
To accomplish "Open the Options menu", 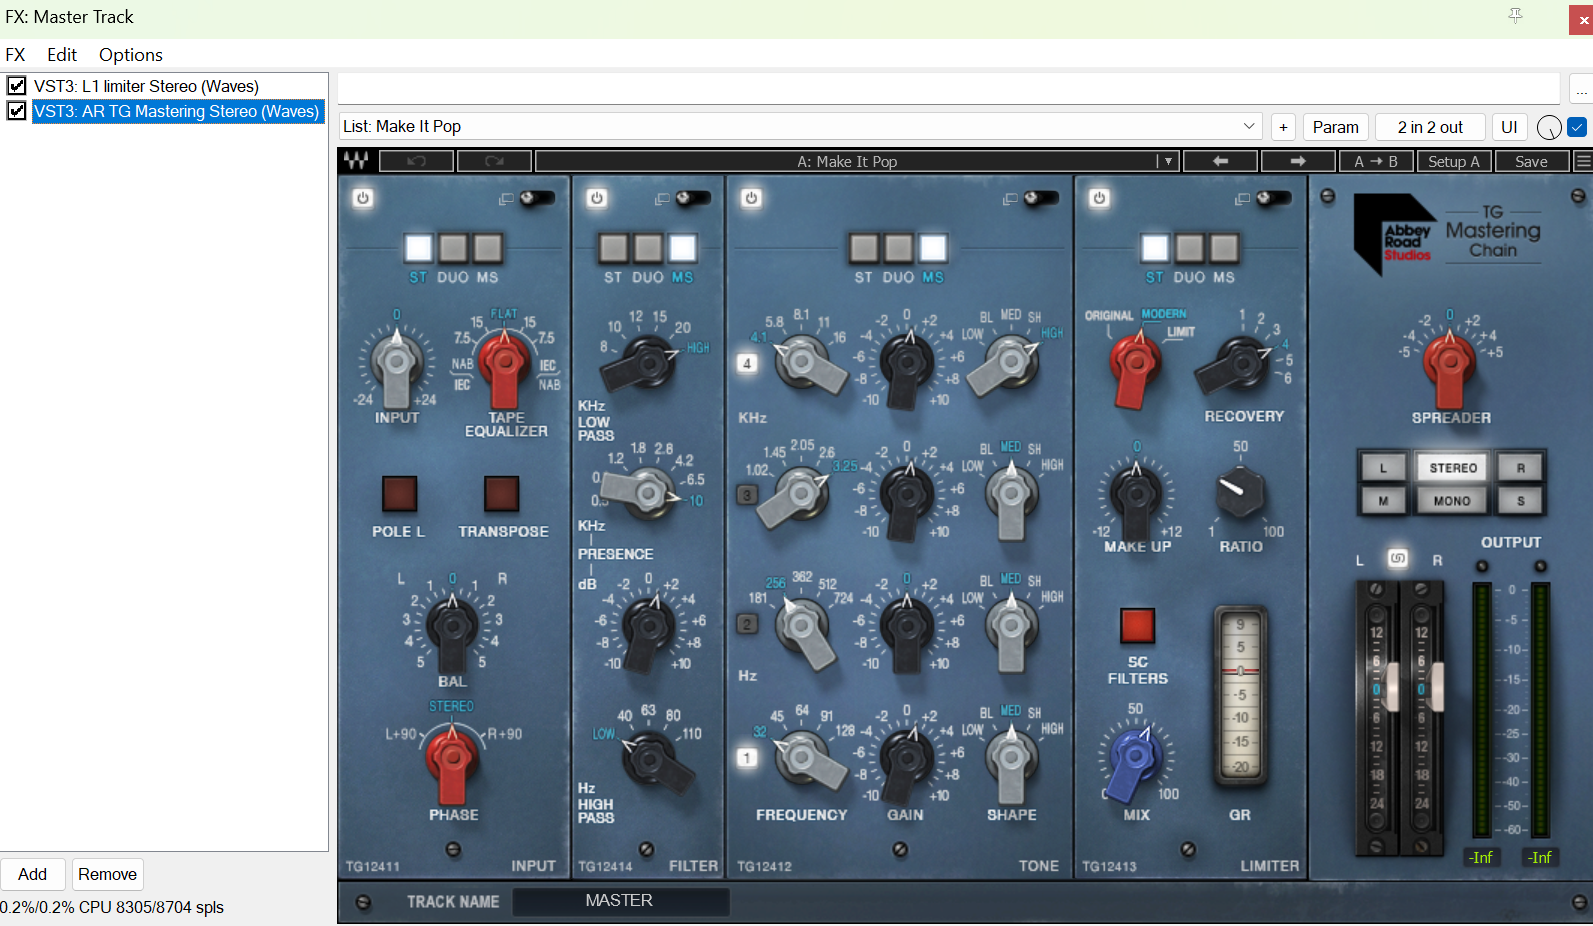I will (131, 55).
